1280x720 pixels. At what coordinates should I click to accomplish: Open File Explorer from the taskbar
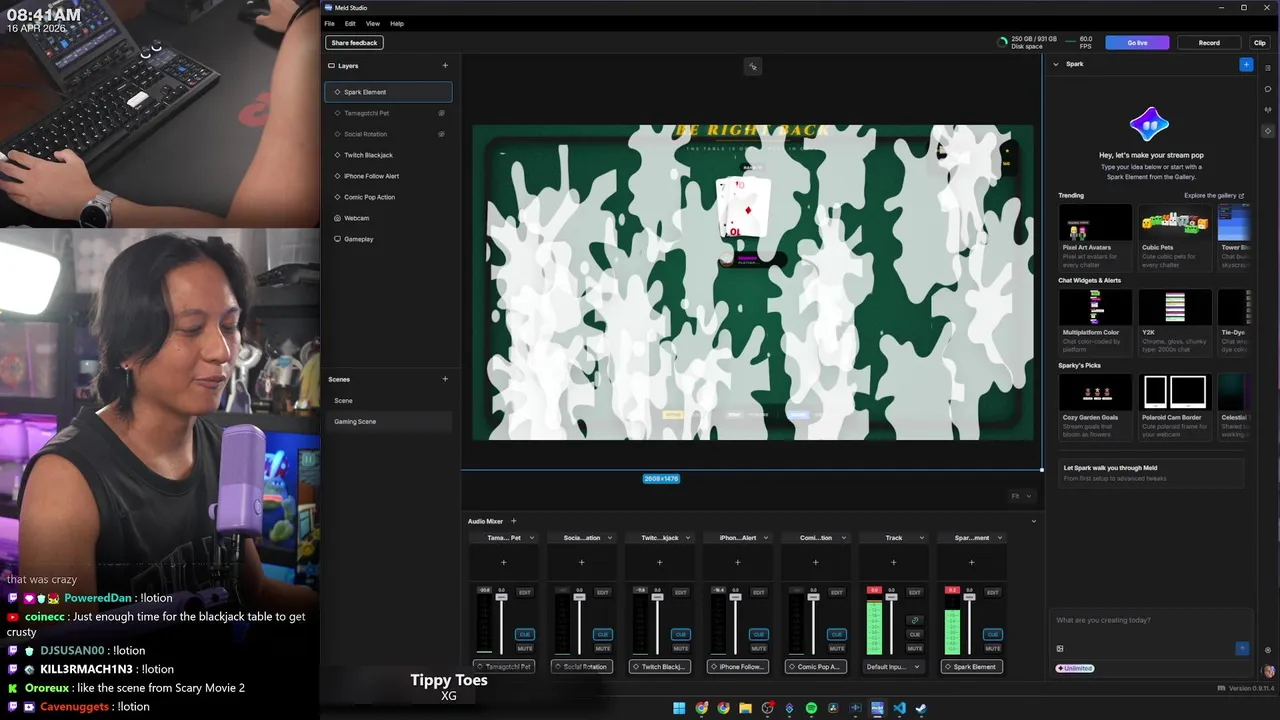[745, 708]
